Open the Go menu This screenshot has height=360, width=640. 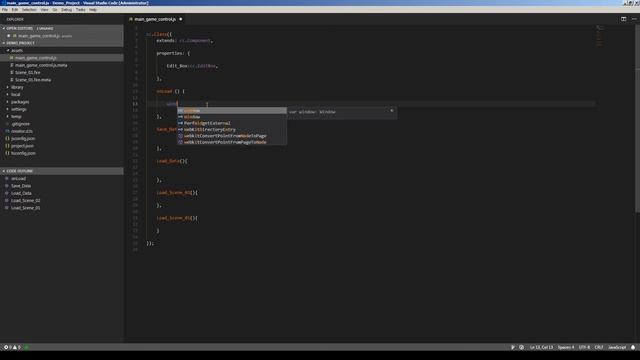[55, 9]
